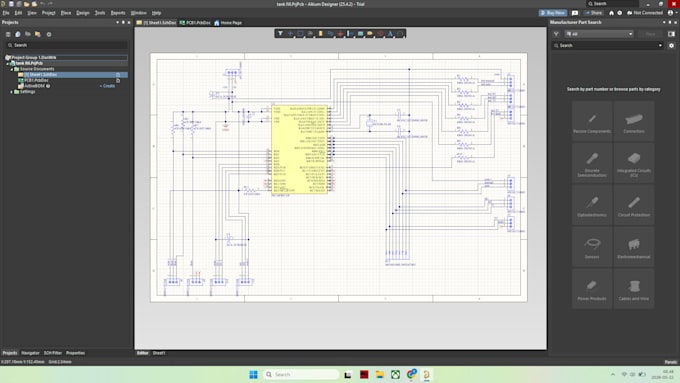Click the place sheet symbol icon in active bar
Viewport: 680px width, 383px height.
pos(360,33)
